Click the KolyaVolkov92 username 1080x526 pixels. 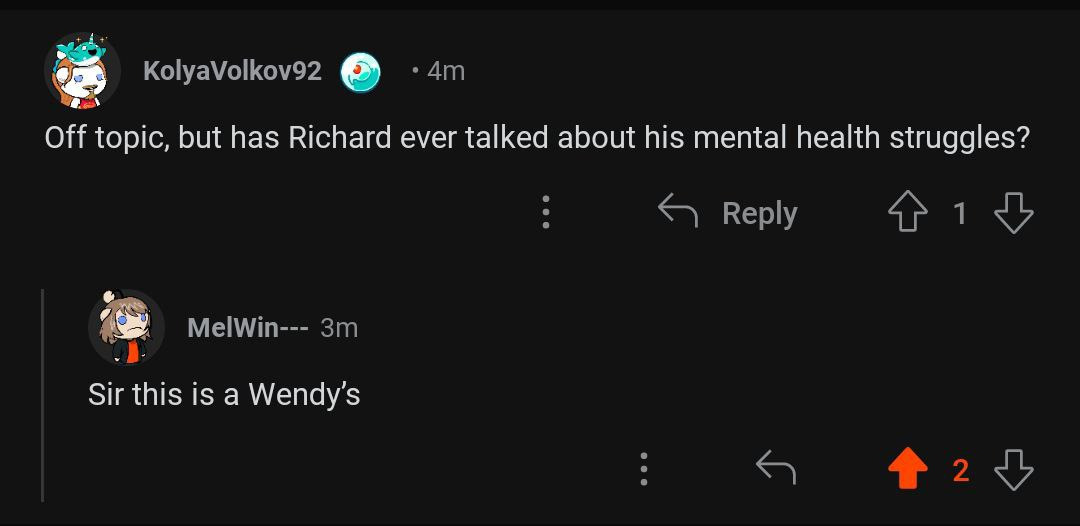[x=232, y=71]
